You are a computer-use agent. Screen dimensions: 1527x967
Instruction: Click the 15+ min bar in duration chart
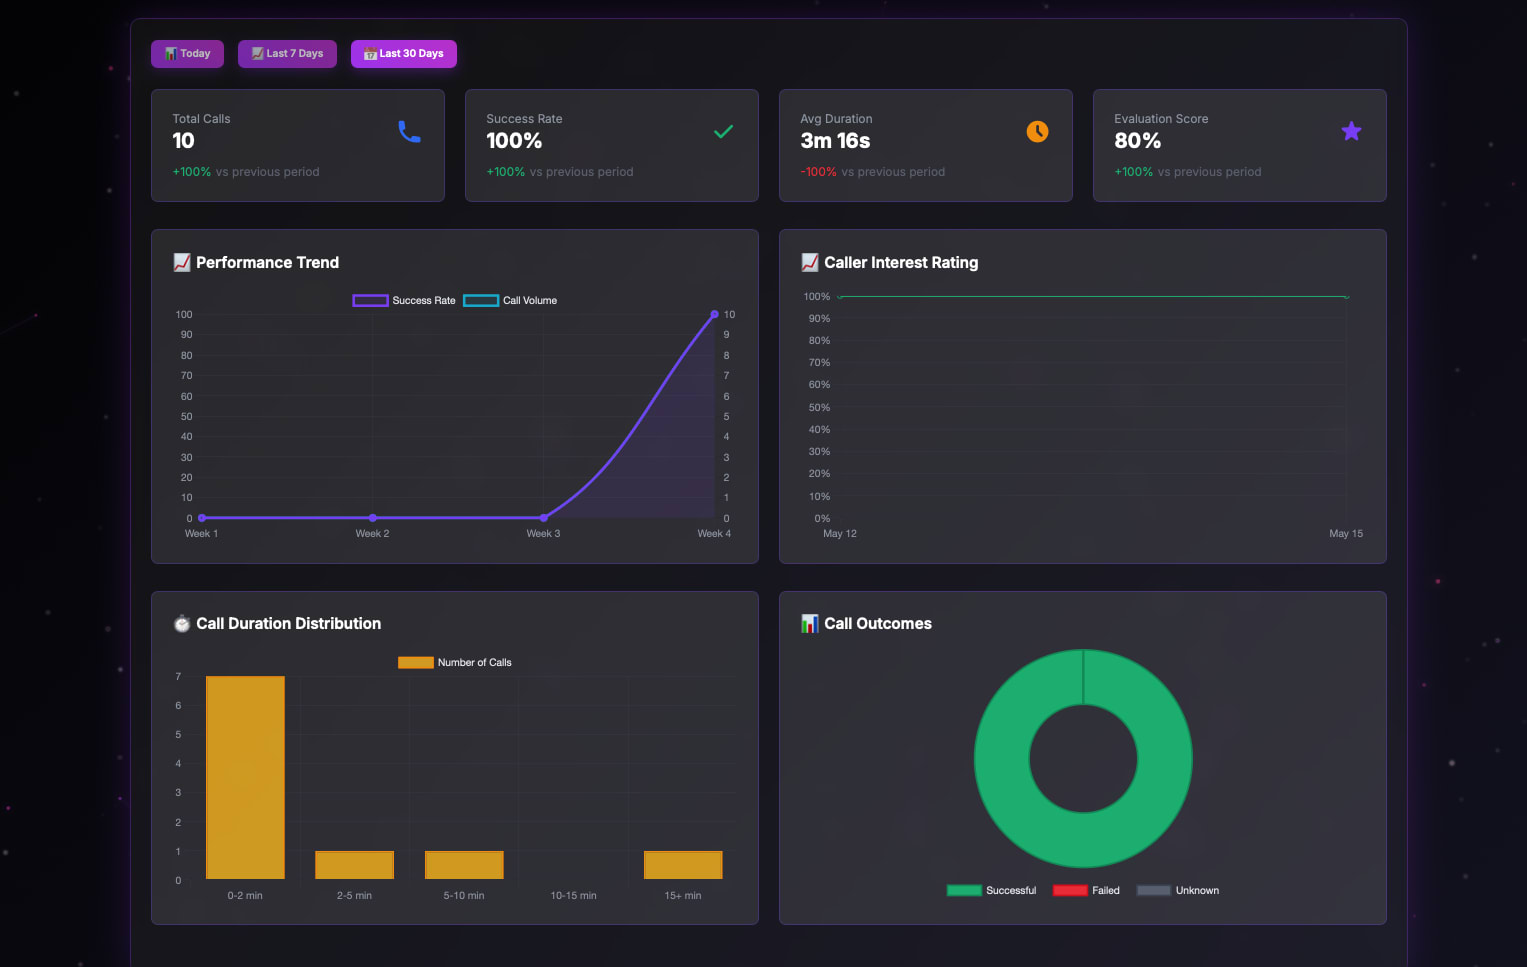[683, 866]
